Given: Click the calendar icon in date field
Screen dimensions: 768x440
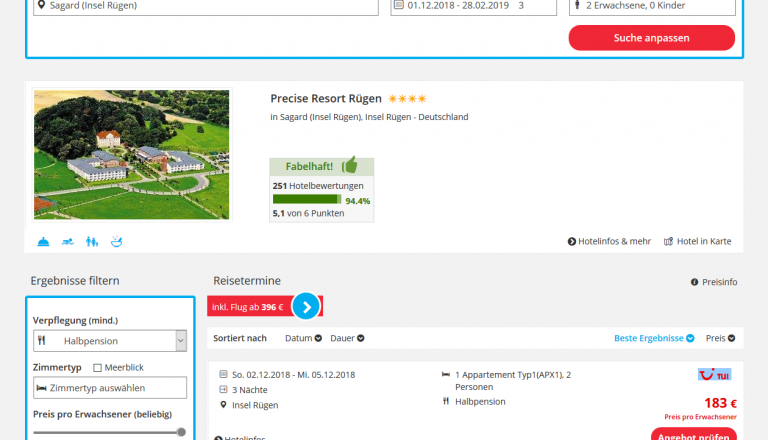Looking at the screenshot, I should 399,5.
